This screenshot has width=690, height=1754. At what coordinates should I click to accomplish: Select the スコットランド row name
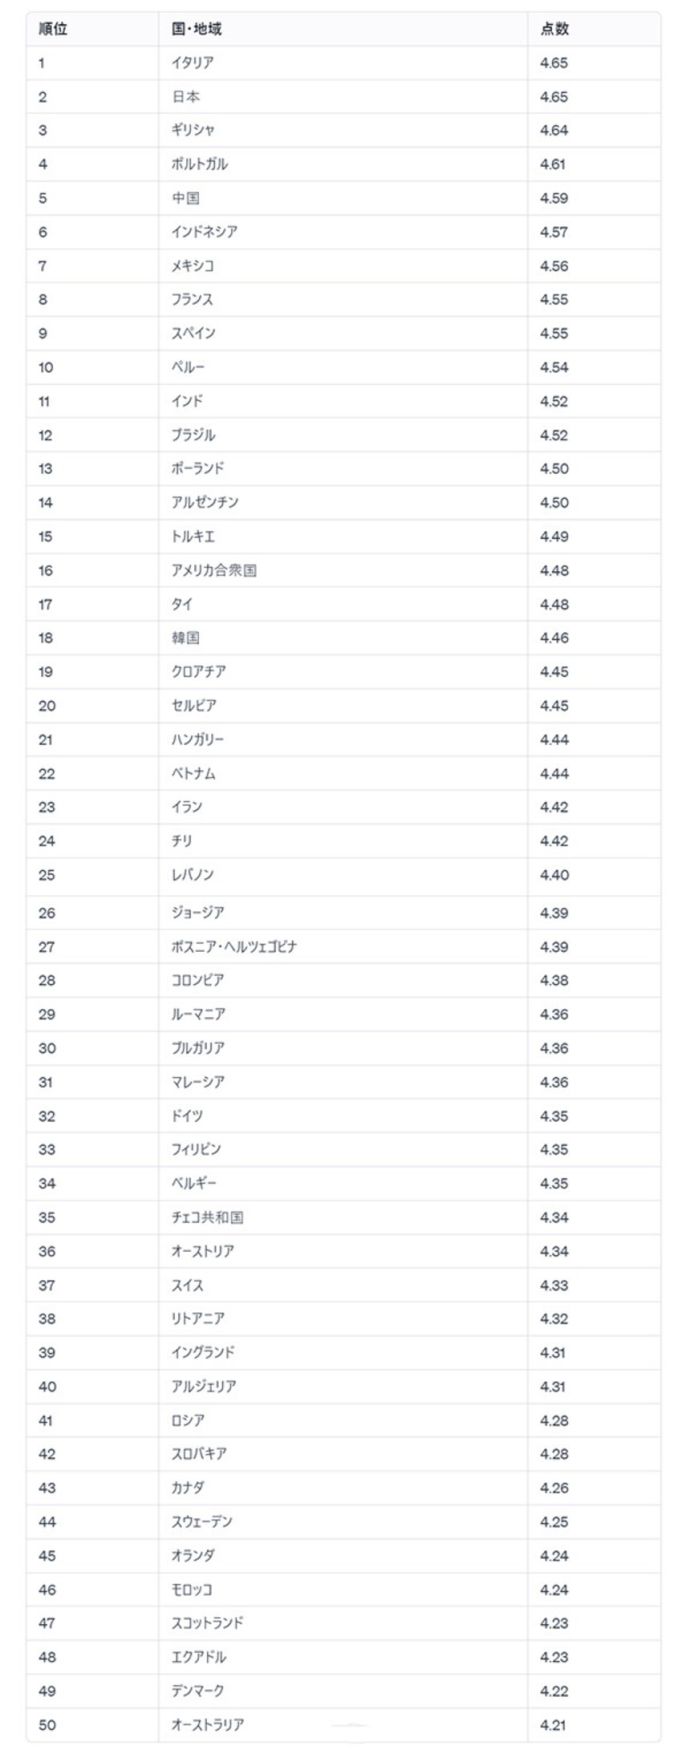click(207, 1623)
